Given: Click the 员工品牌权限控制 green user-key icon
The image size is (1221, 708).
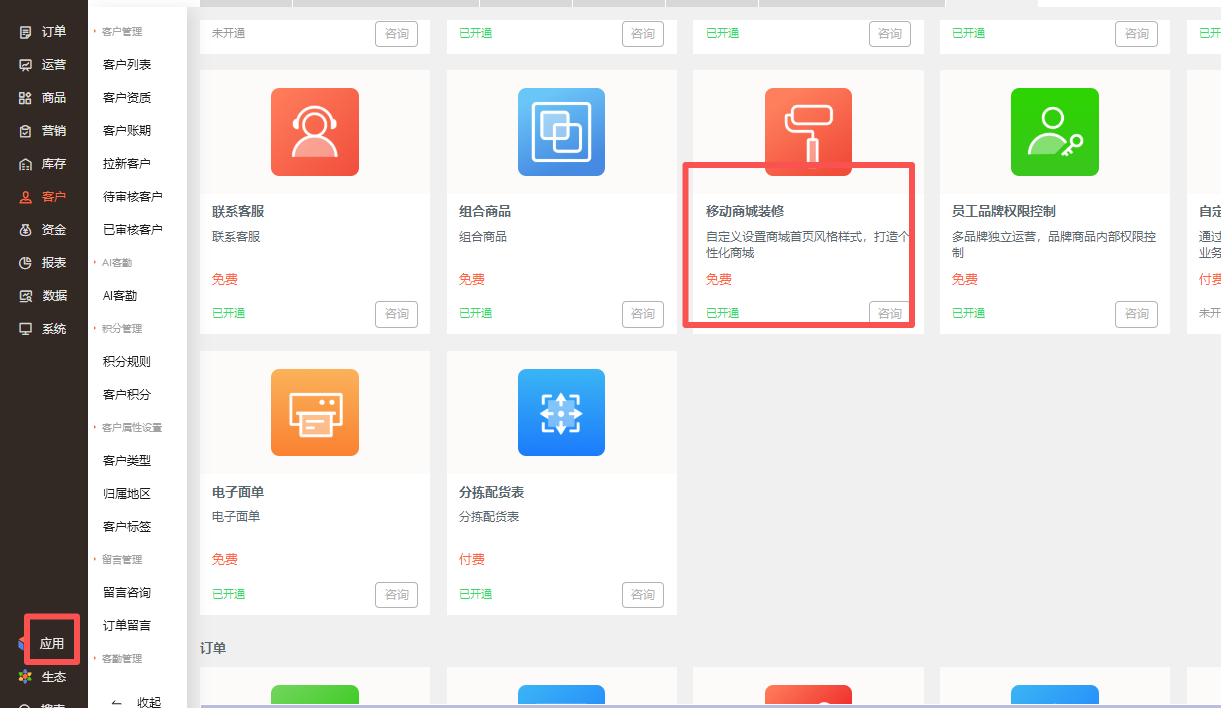Looking at the screenshot, I should coord(1055,132).
